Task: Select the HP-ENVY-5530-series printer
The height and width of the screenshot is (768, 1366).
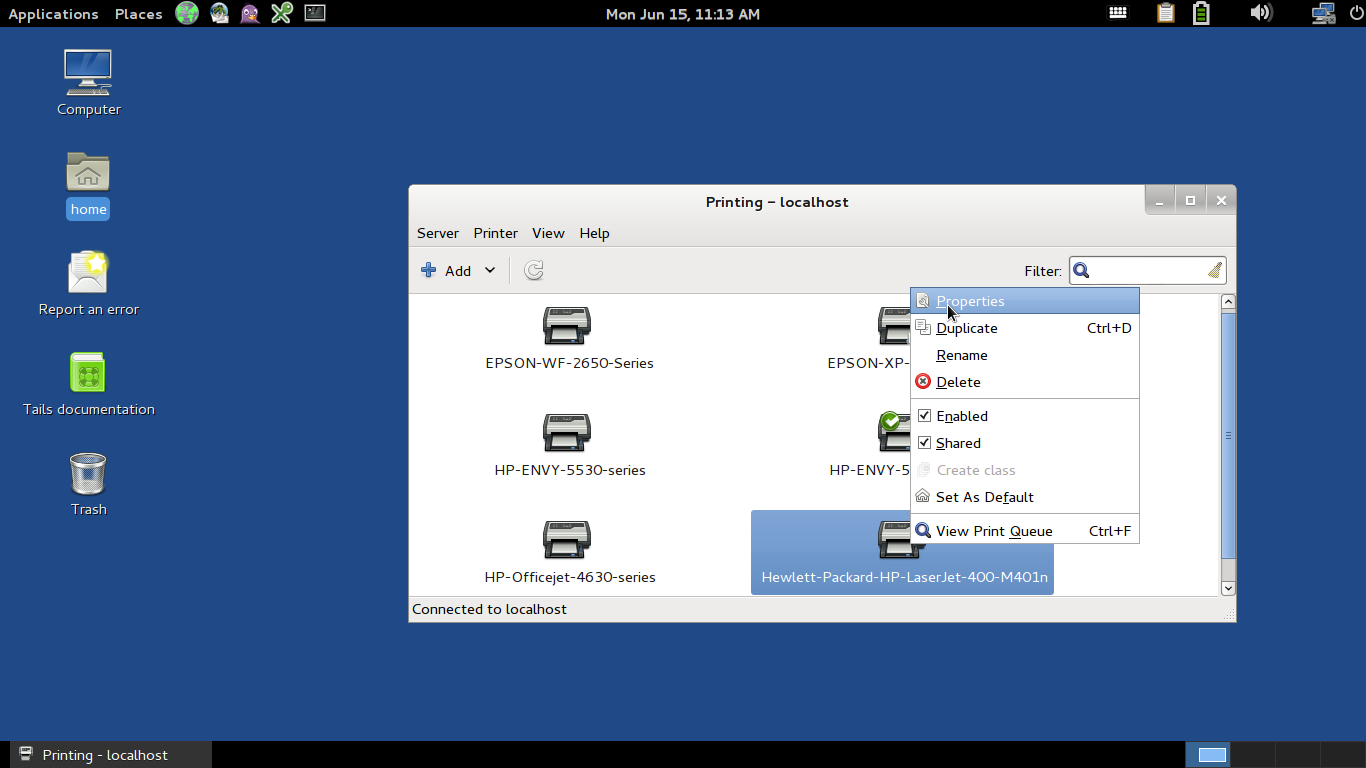Action: (x=569, y=446)
